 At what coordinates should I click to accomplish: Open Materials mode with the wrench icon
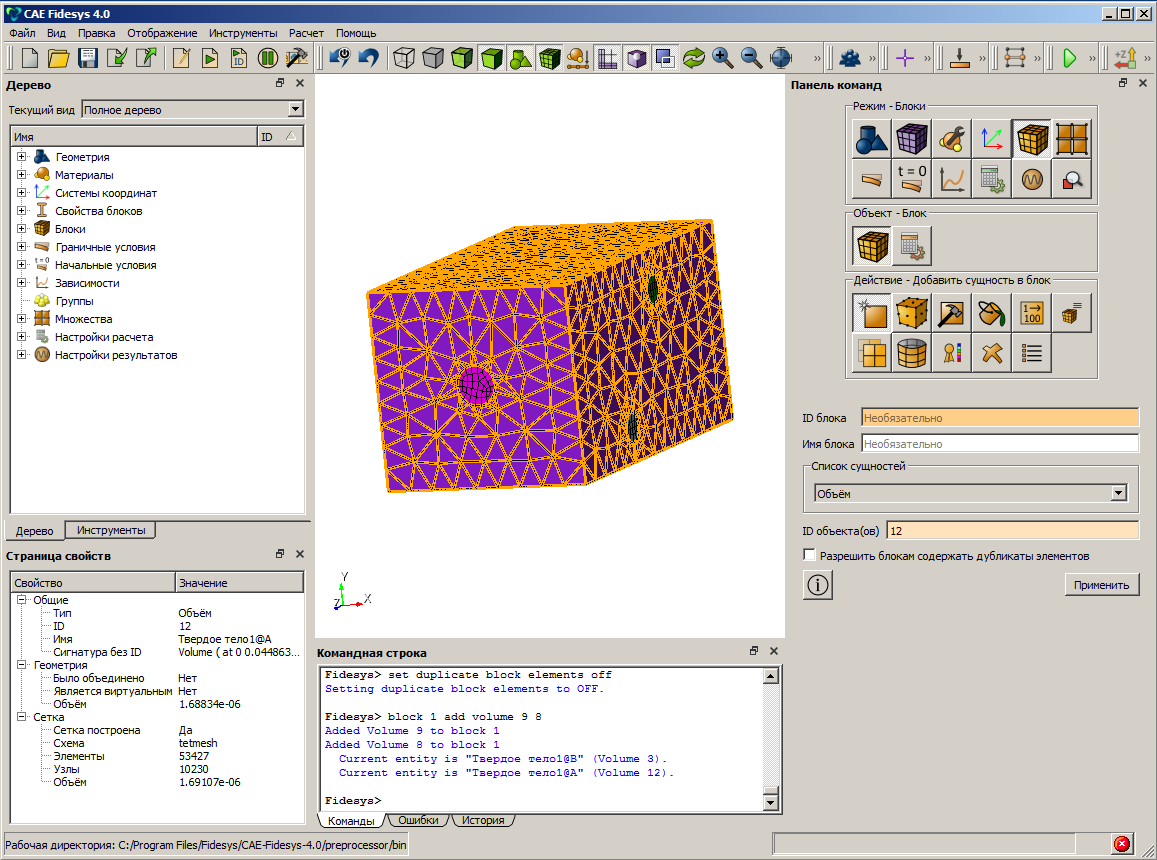click(x=951, y=138)
